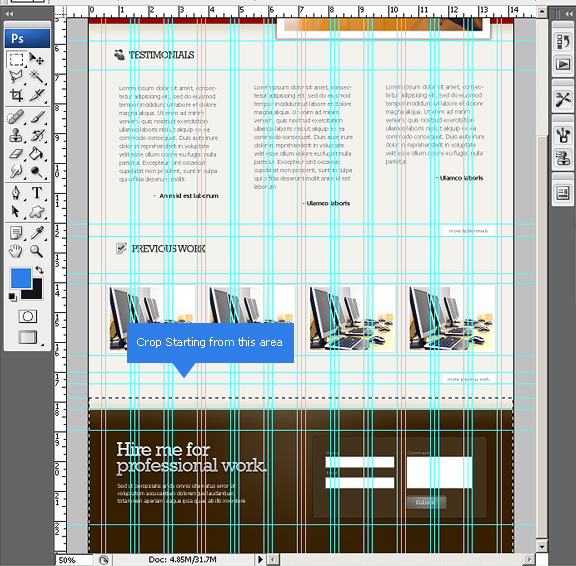Image resolution: width=576 pixels, height=566 pixels.
Task: Click the Ps logo at toolbox top
Action: click(x=27, y=38)
